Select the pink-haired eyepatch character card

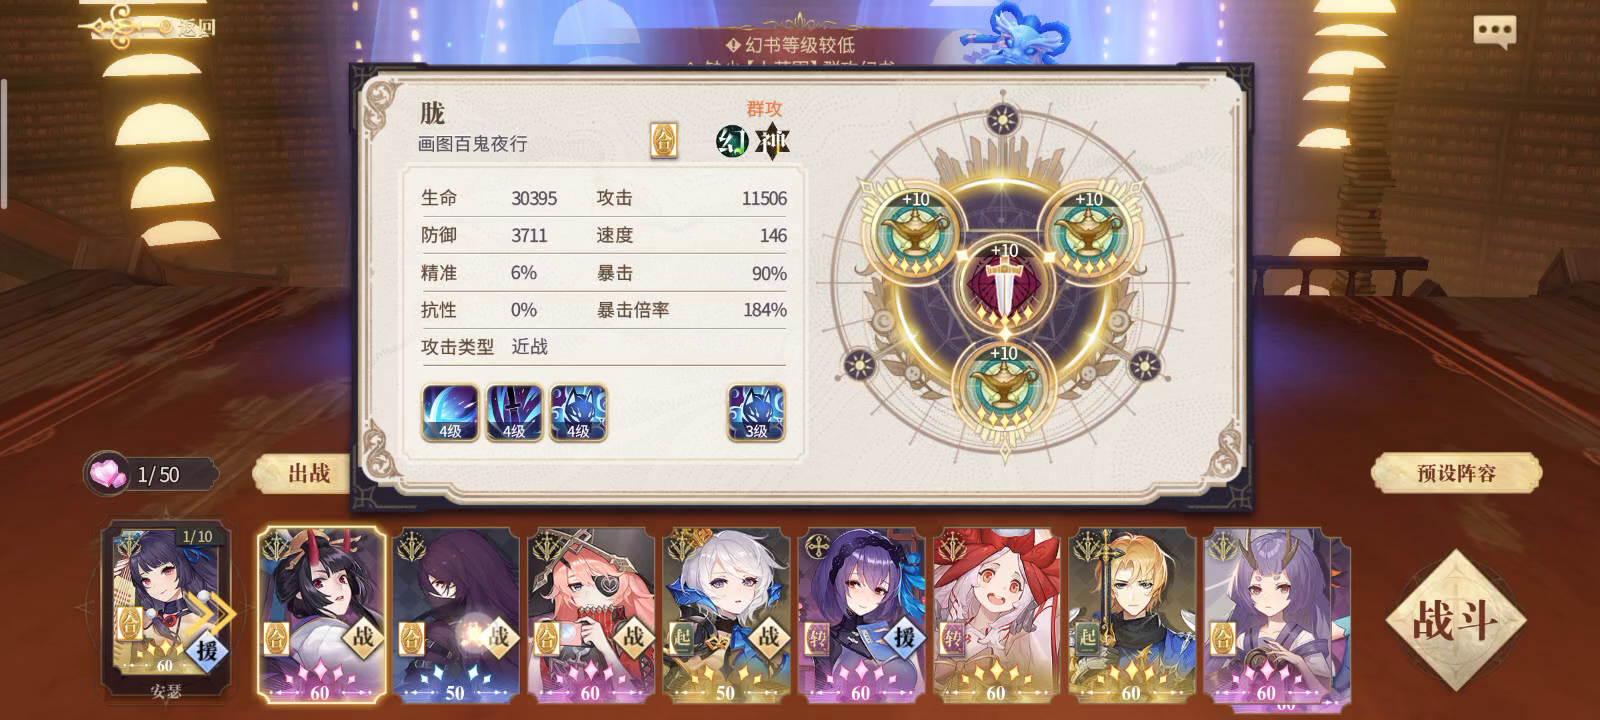click(x=592, y=614)
